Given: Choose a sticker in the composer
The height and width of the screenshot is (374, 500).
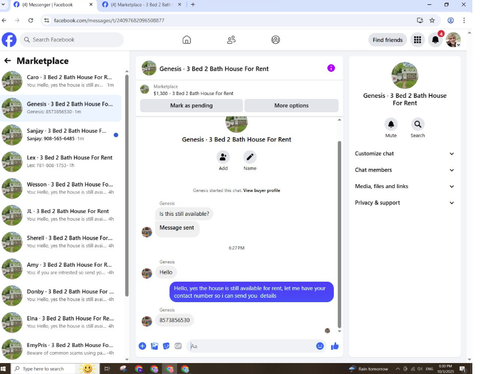Looking at the screenshot, I should [x=166, y=346].
